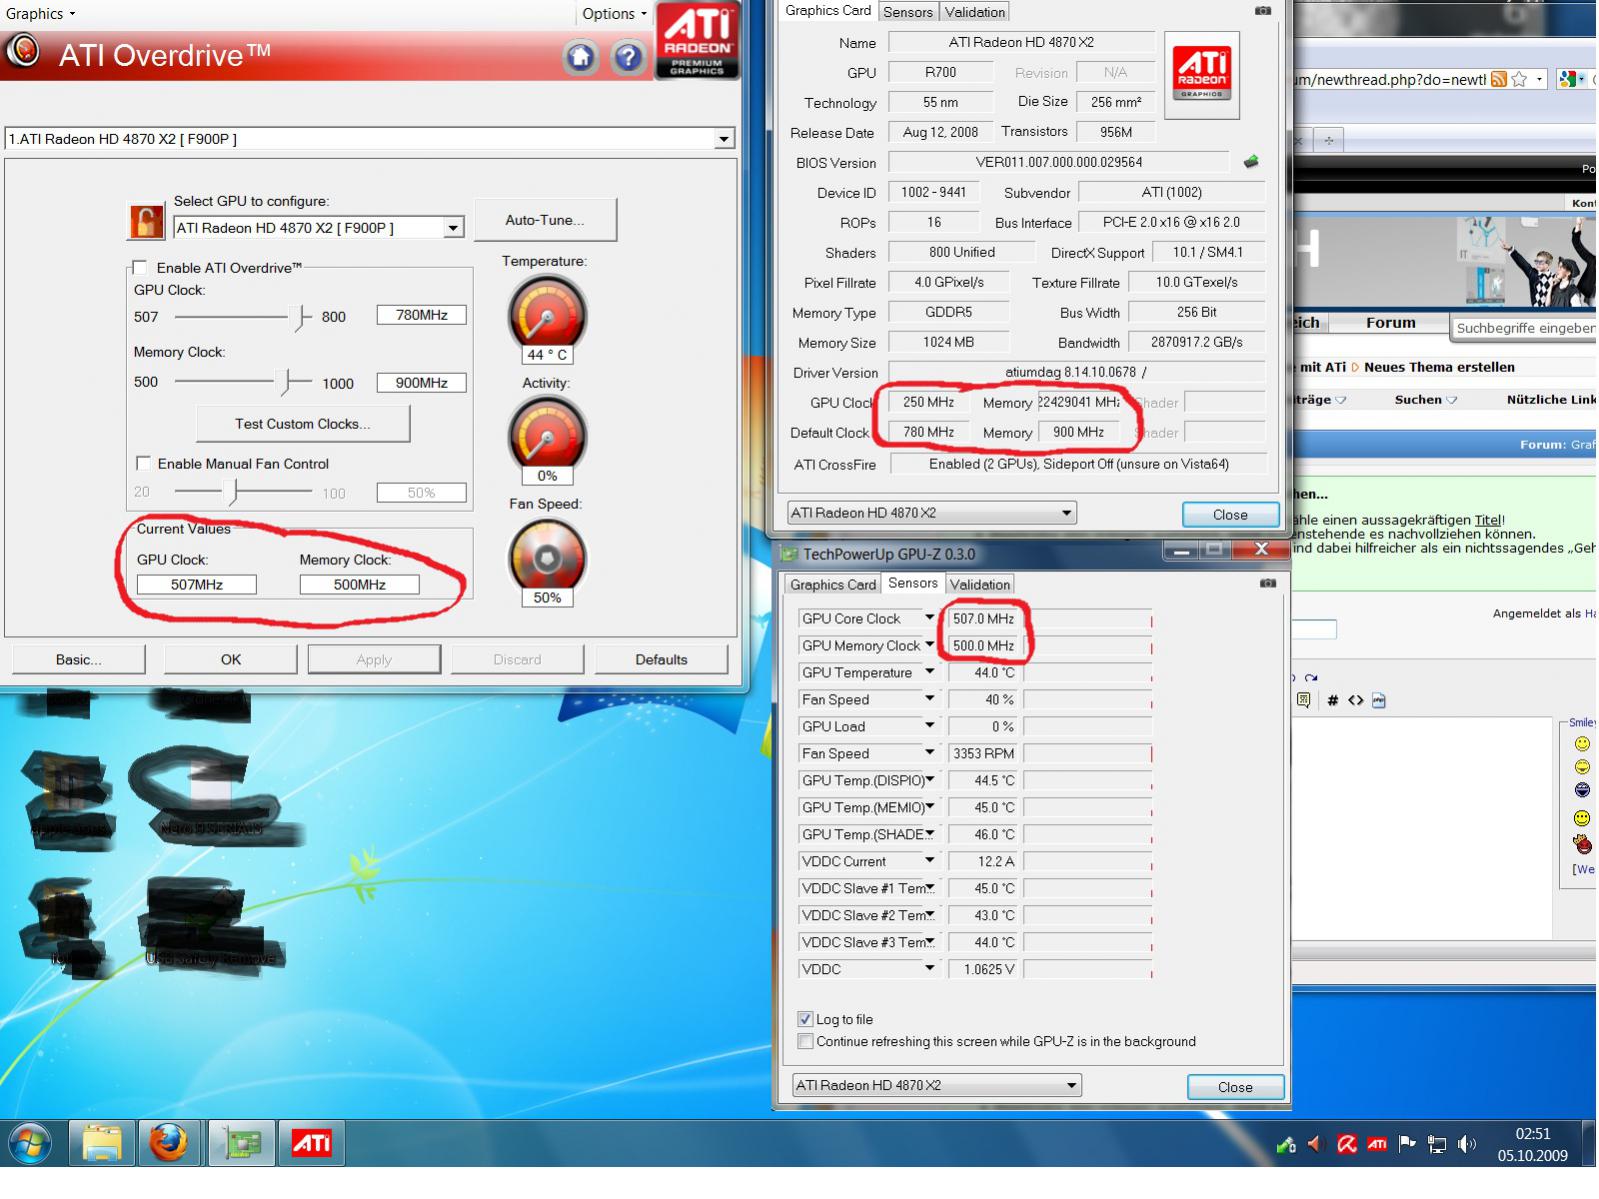Click the Overdrive unlock padlock icon

click(146, 221)
